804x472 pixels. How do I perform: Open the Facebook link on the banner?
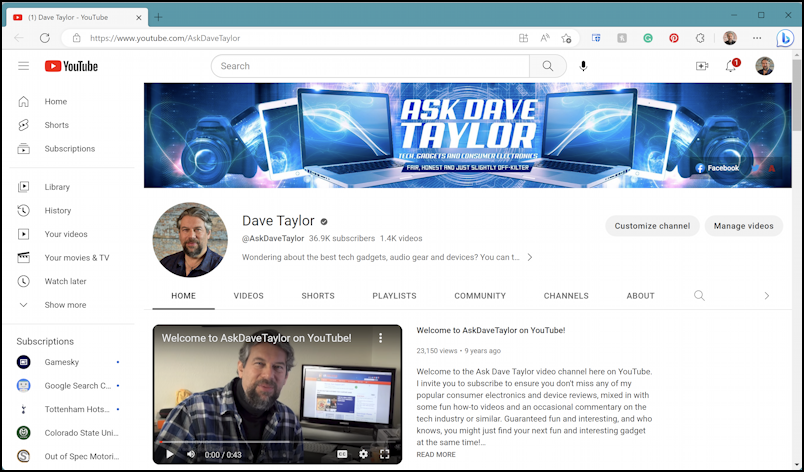point(717,168)
